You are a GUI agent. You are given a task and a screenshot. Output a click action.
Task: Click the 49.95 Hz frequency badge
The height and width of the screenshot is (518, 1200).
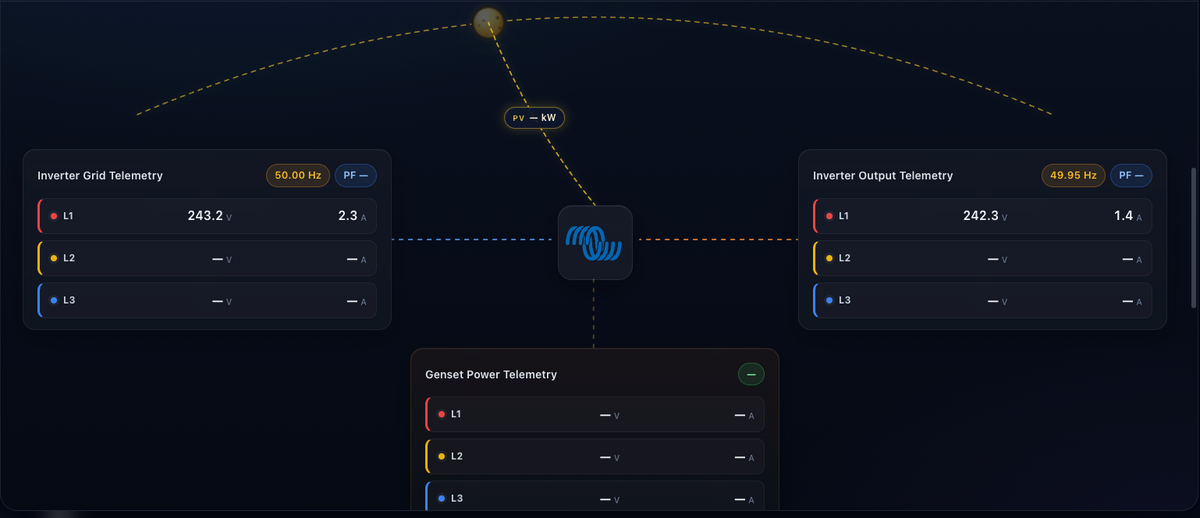pos(1073,175)
